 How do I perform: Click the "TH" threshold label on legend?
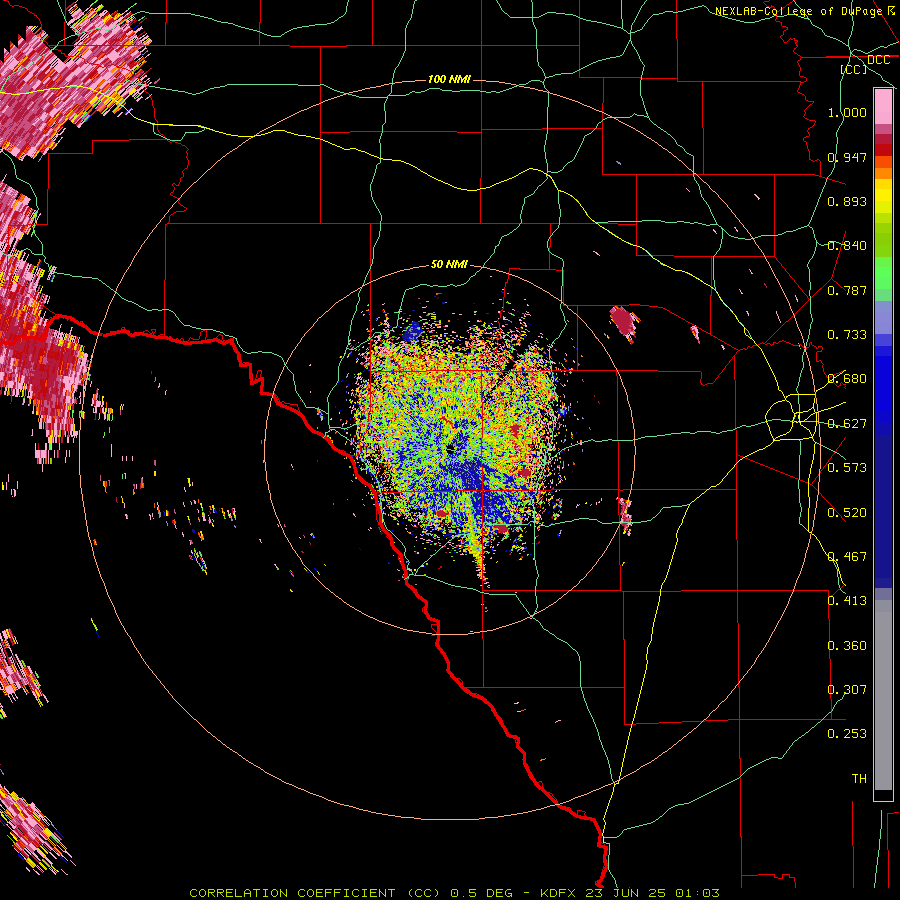[859, 779]
